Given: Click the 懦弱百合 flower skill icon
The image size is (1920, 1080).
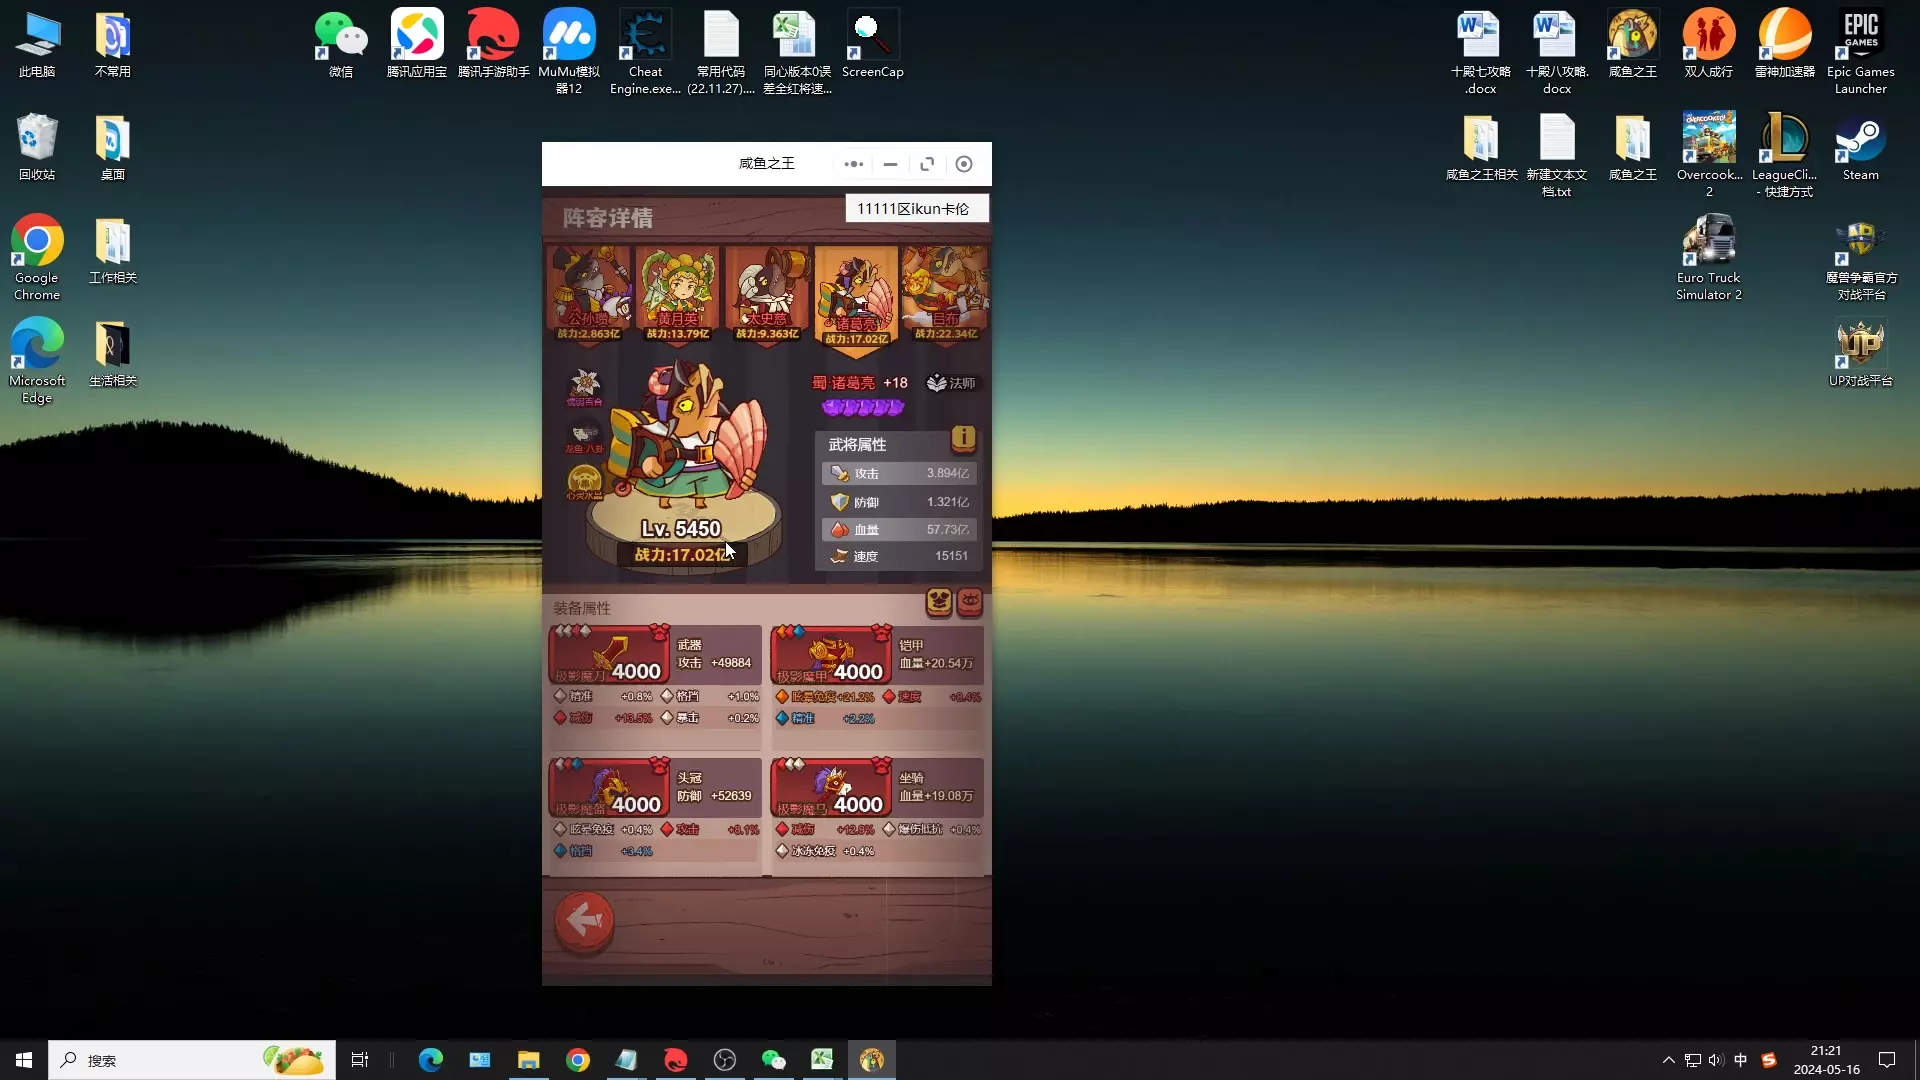Looking at the screenshot, I should (x=584, y=385).
